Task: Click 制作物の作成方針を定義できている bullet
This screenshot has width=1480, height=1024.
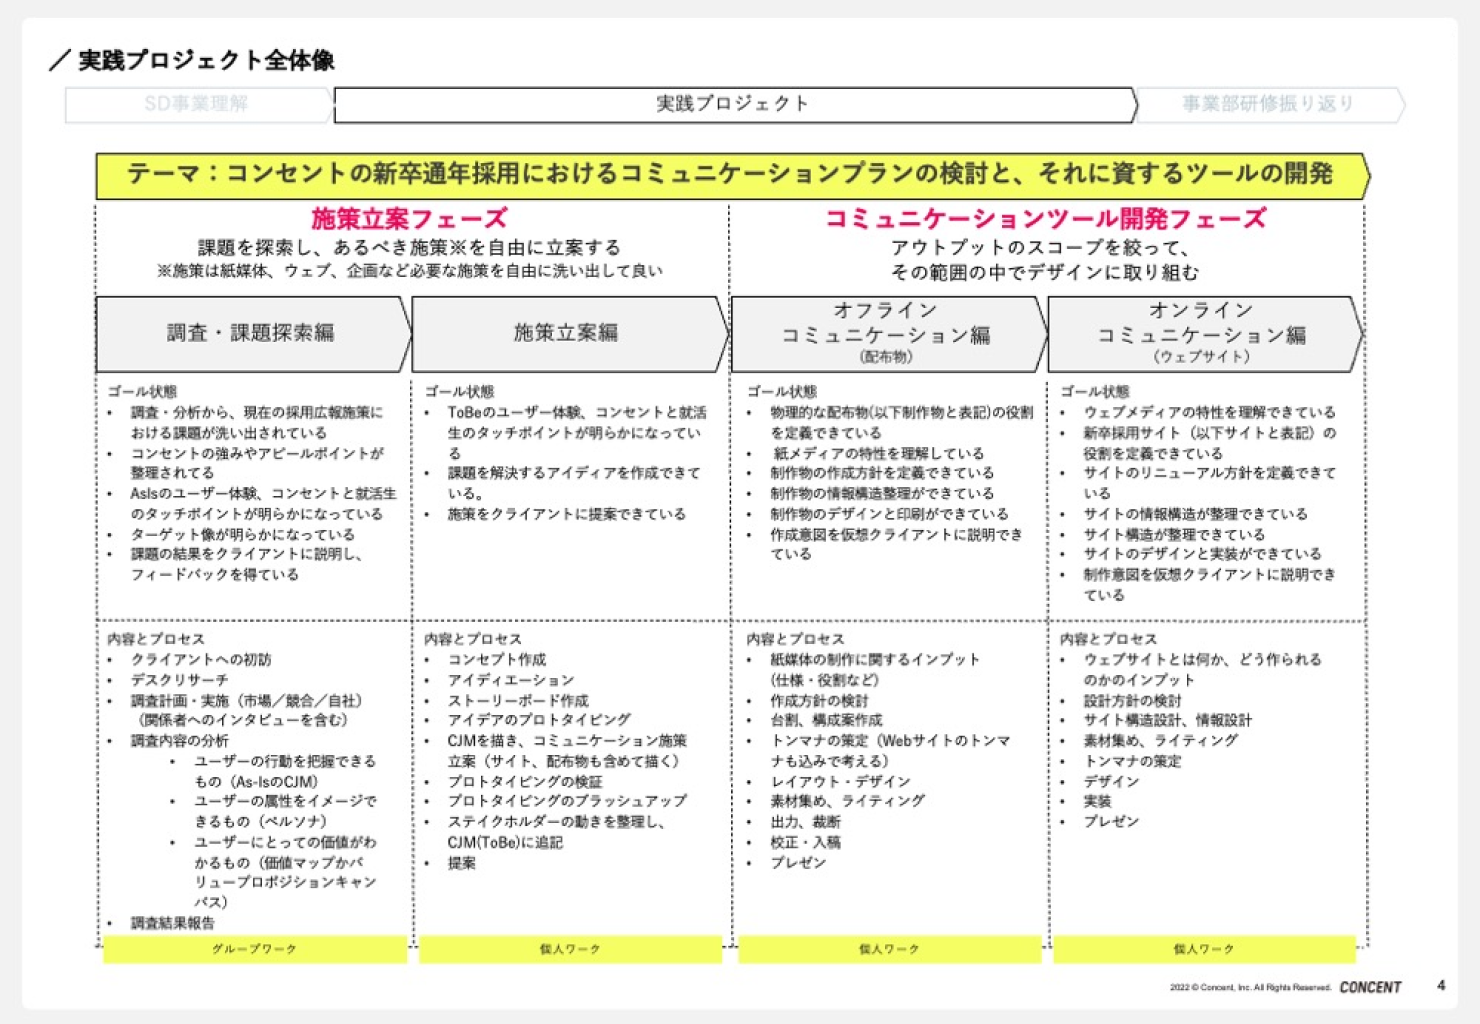Action: tap(882, 473)
